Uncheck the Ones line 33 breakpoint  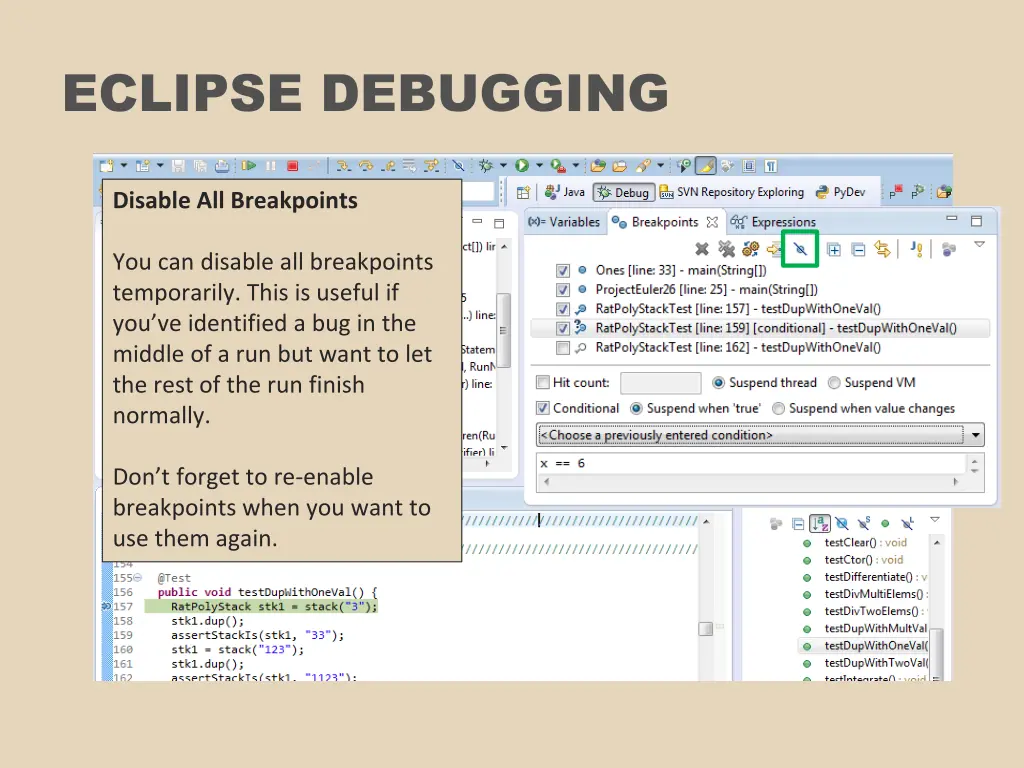[563, 269]
